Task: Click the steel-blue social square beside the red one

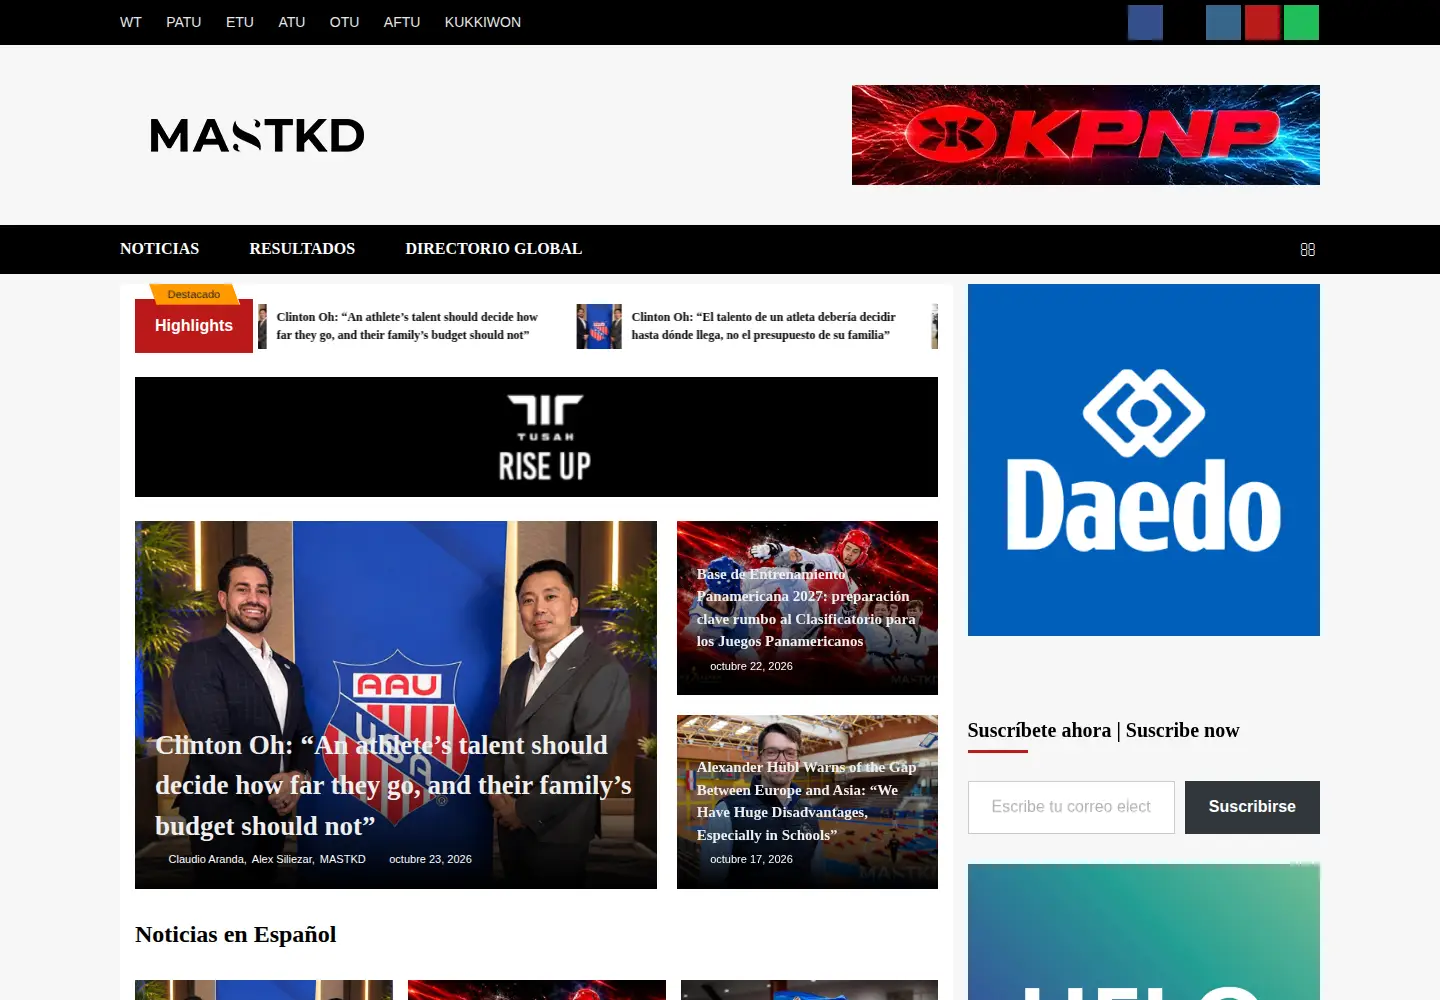Action: [1223, 22]
